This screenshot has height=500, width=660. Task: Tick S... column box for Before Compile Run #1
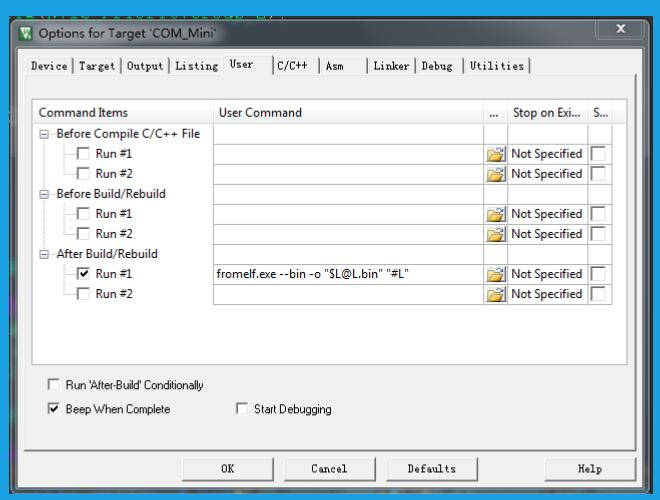click(598, 154)
